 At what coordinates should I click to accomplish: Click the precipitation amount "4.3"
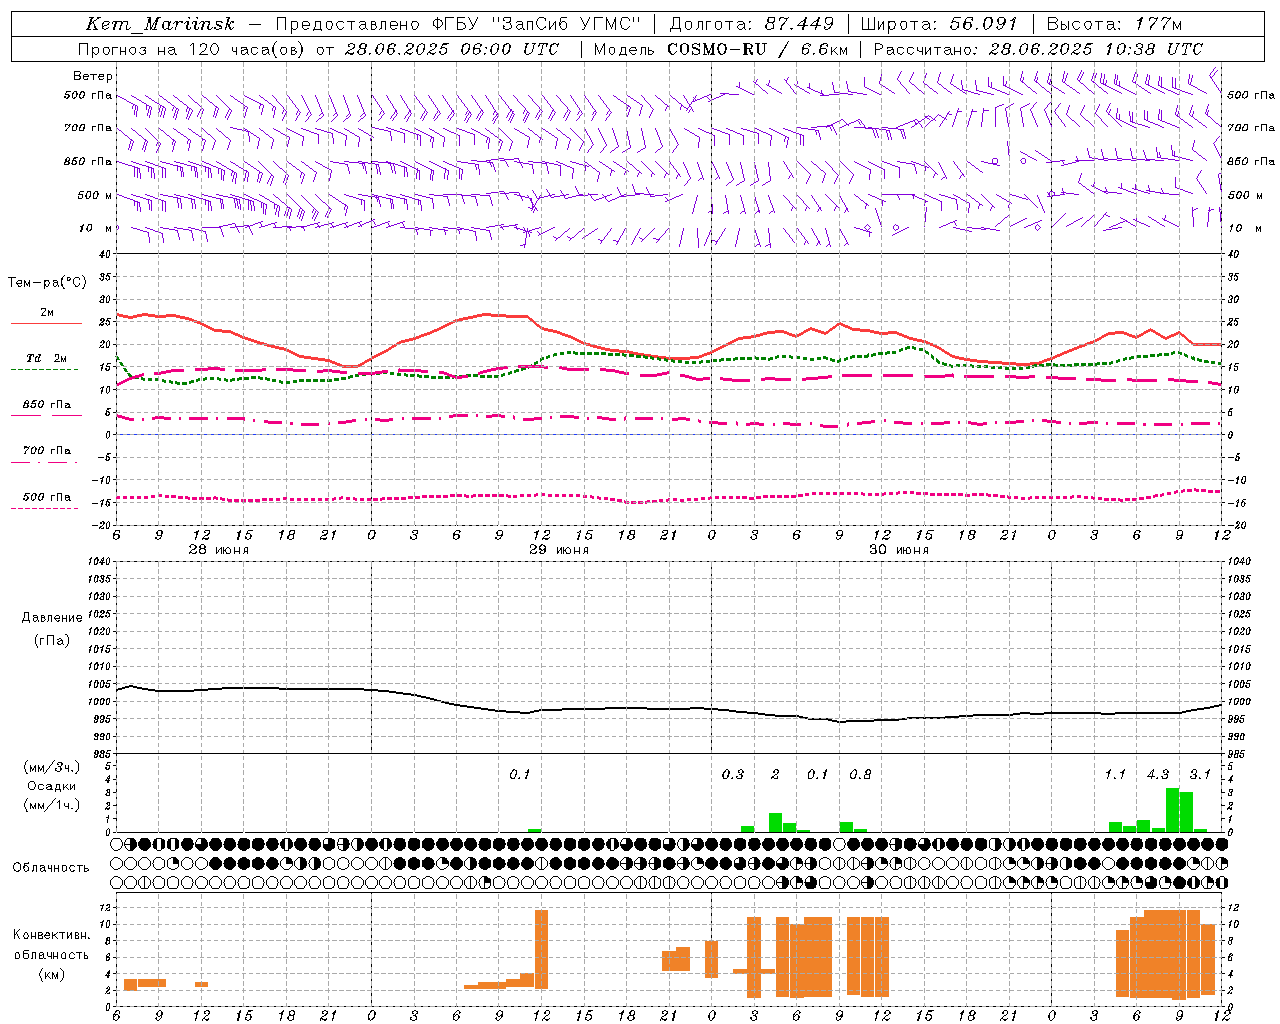click(1158, 774)
